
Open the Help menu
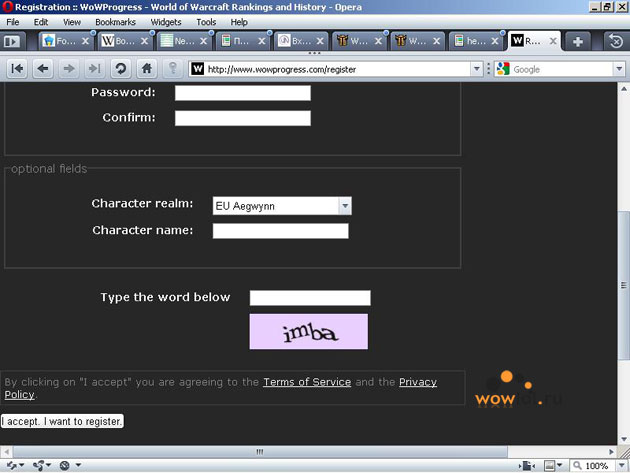coord(239,22)
